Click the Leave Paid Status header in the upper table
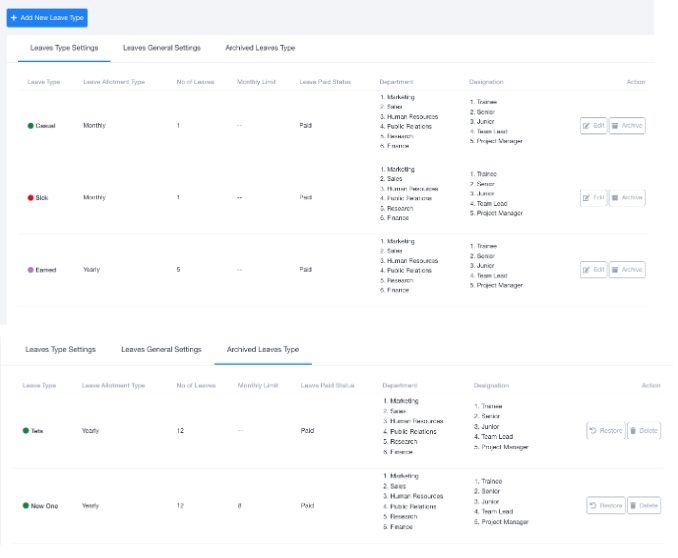The width and height of the screenshot is (678, 558). coord(325,82)
